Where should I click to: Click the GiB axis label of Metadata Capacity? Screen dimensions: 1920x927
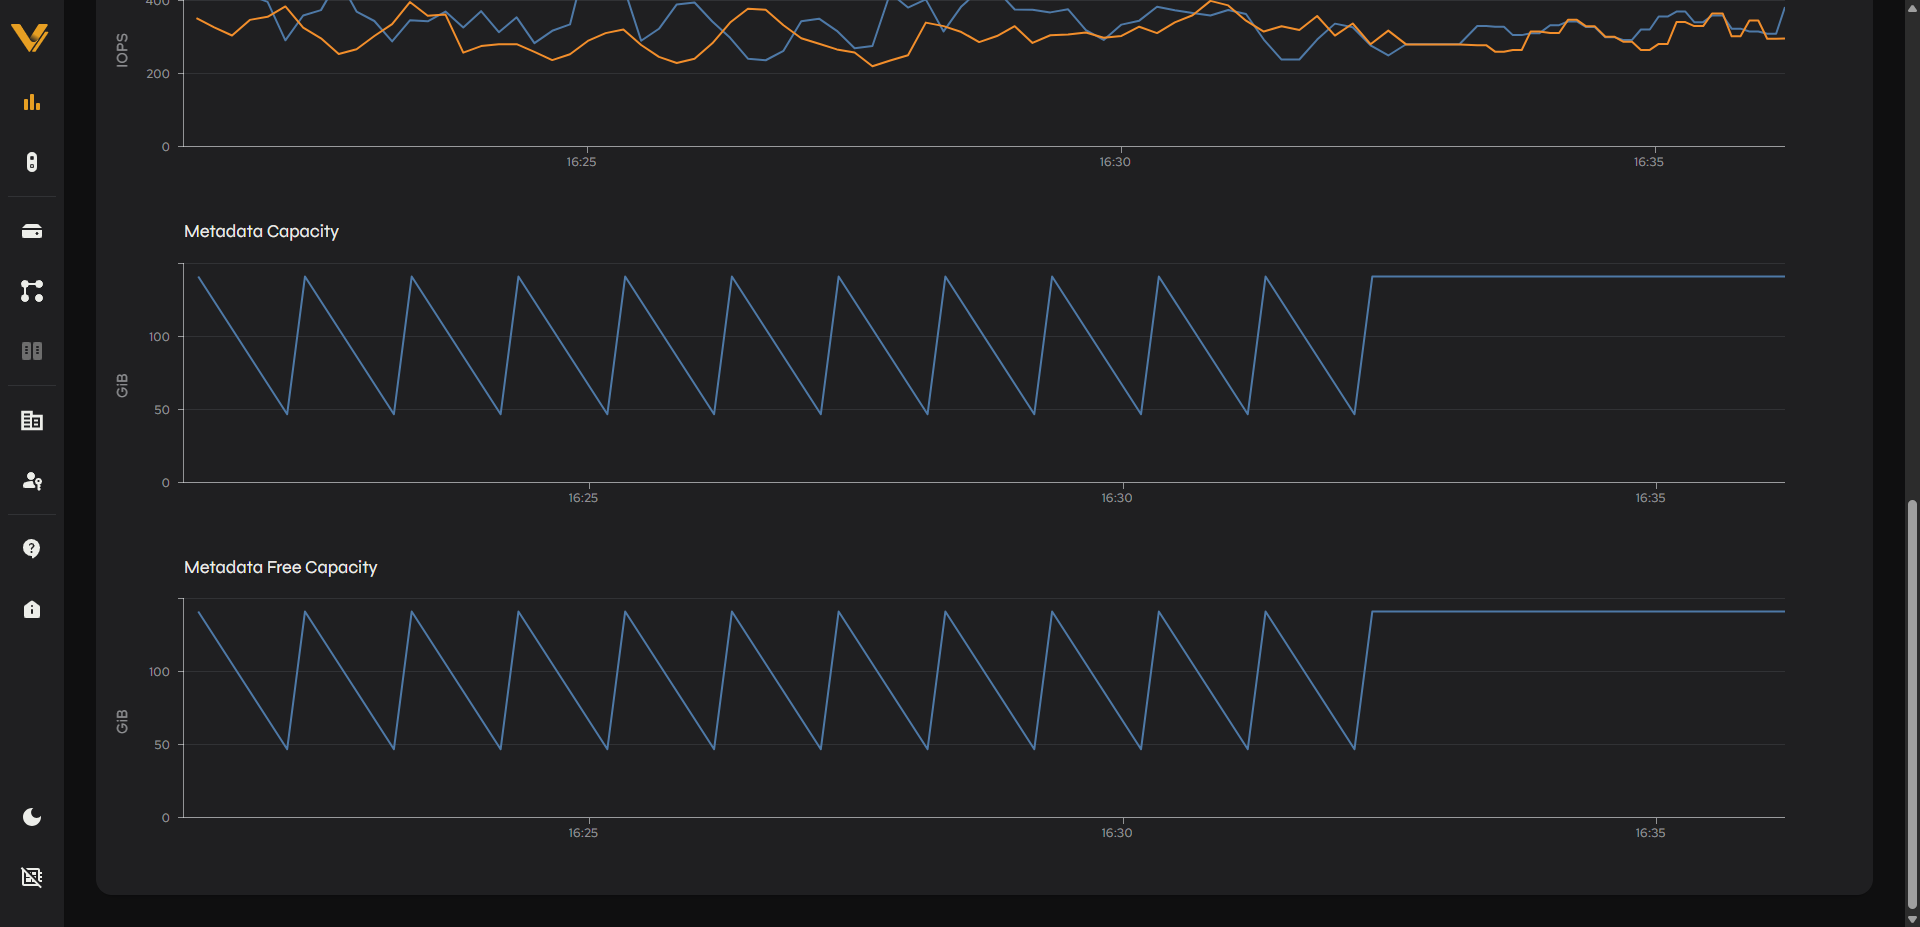pyautogui.click(x=122, y=385)
